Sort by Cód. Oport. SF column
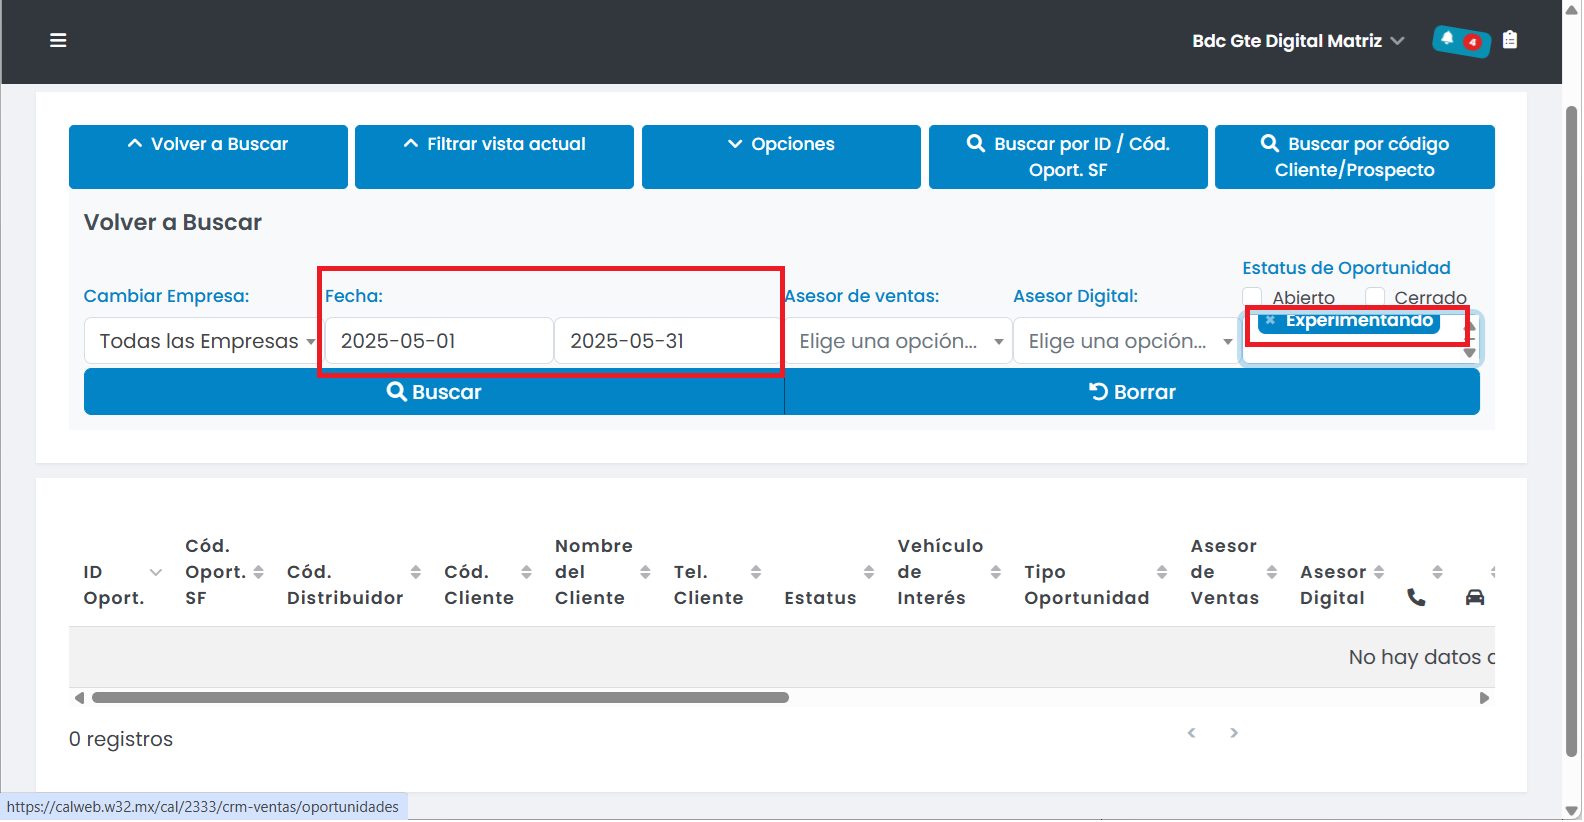The image size is (1584, 822). tap(258, 572)
